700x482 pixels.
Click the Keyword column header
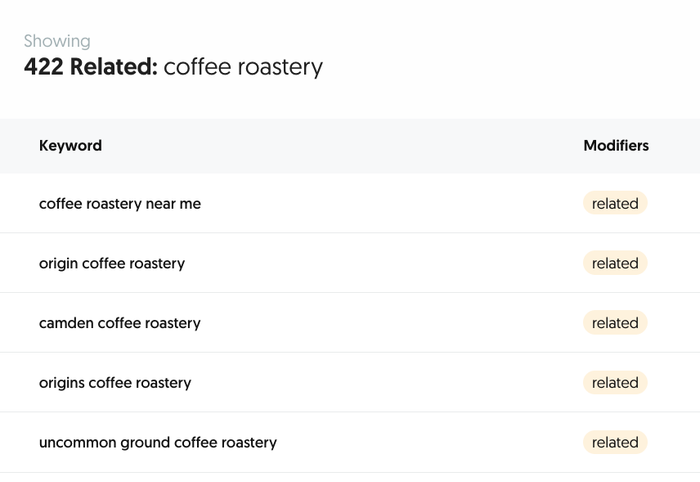[70, 145]
